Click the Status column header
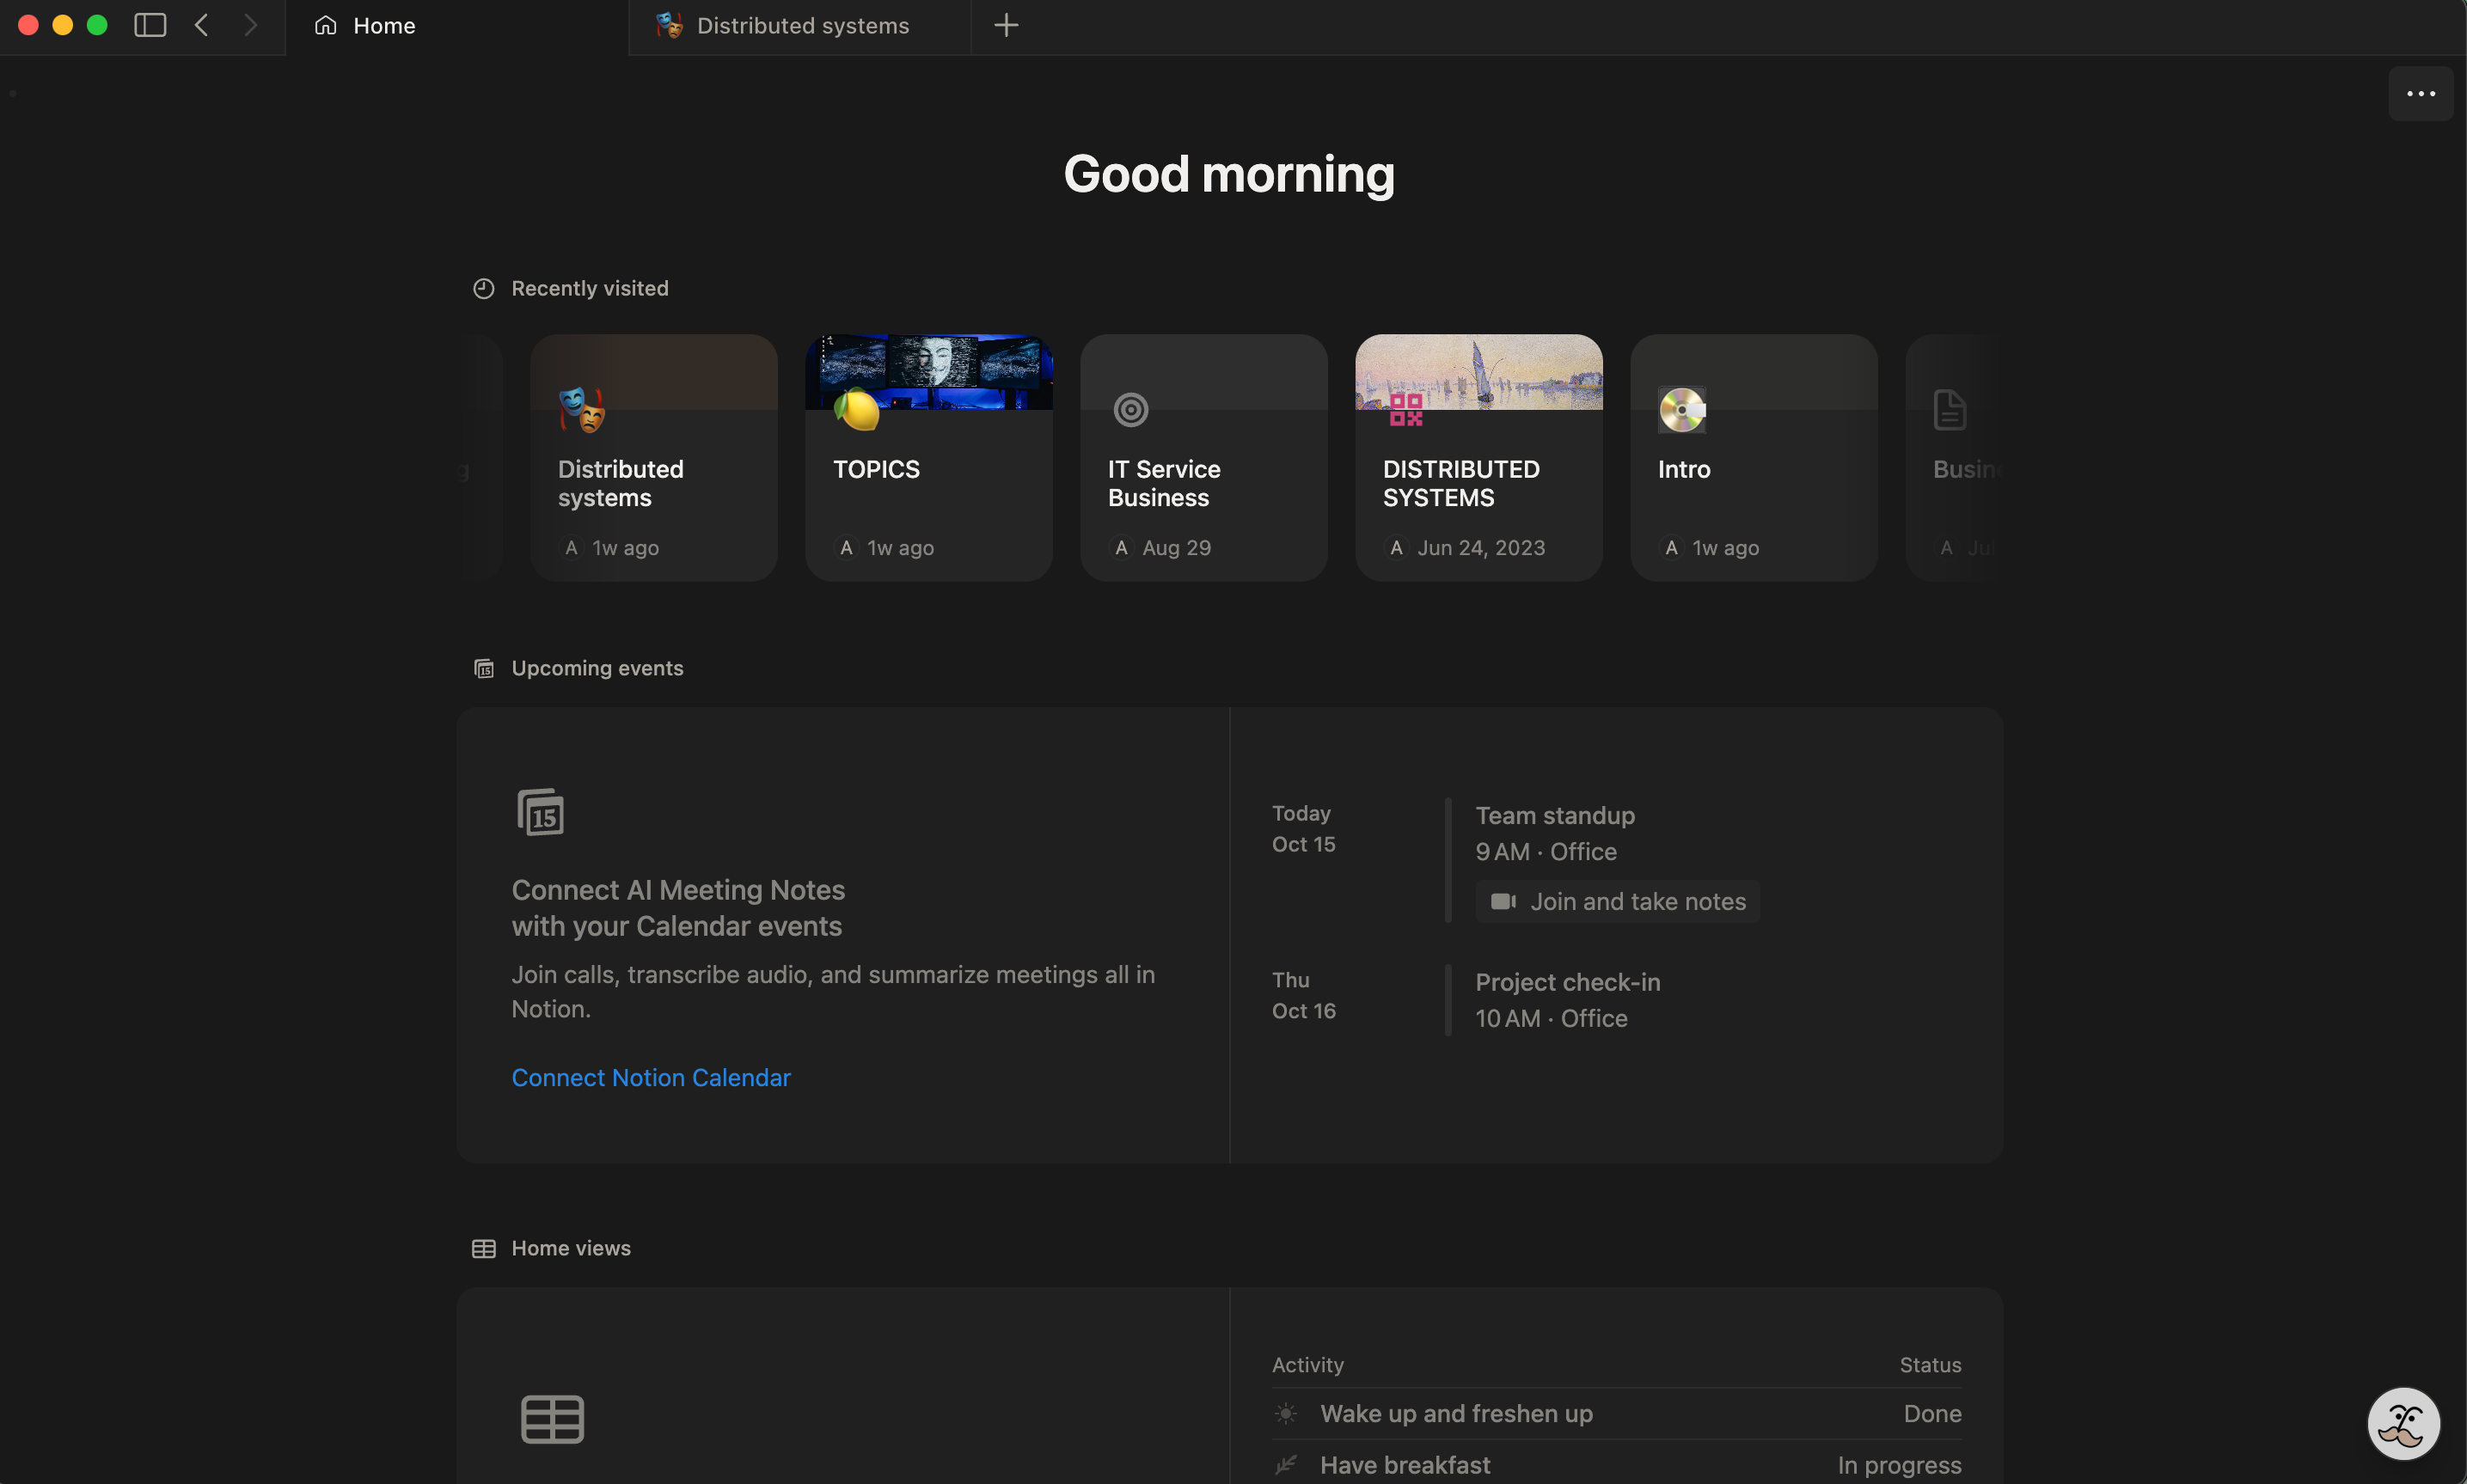 pyautogui.click(x=1930, y=1366)
